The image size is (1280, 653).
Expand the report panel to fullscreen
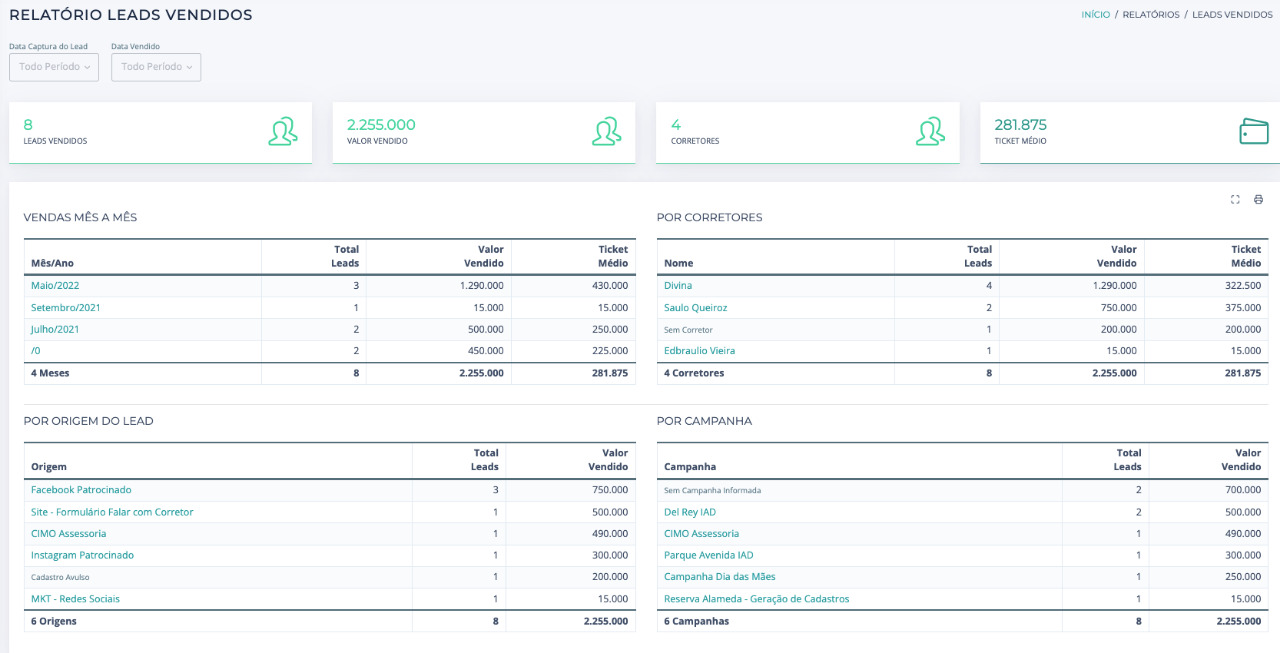click(1235, 199)
